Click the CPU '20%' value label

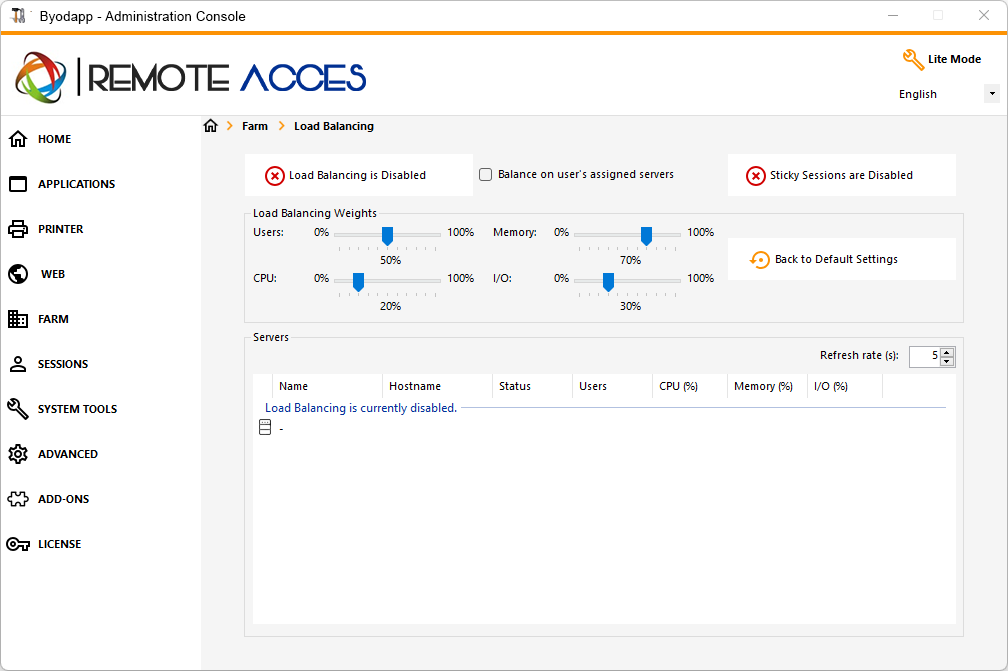tap(390, 307)
